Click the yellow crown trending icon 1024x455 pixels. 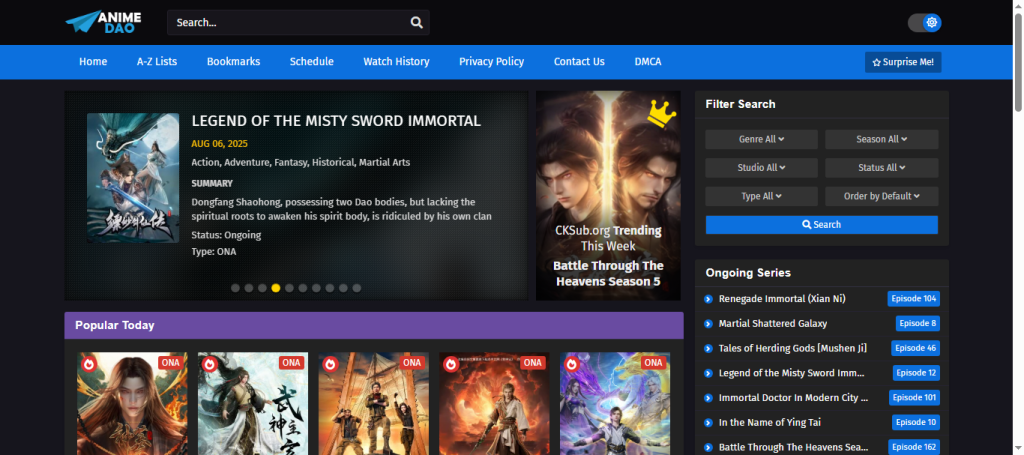(x=662, y=113)
